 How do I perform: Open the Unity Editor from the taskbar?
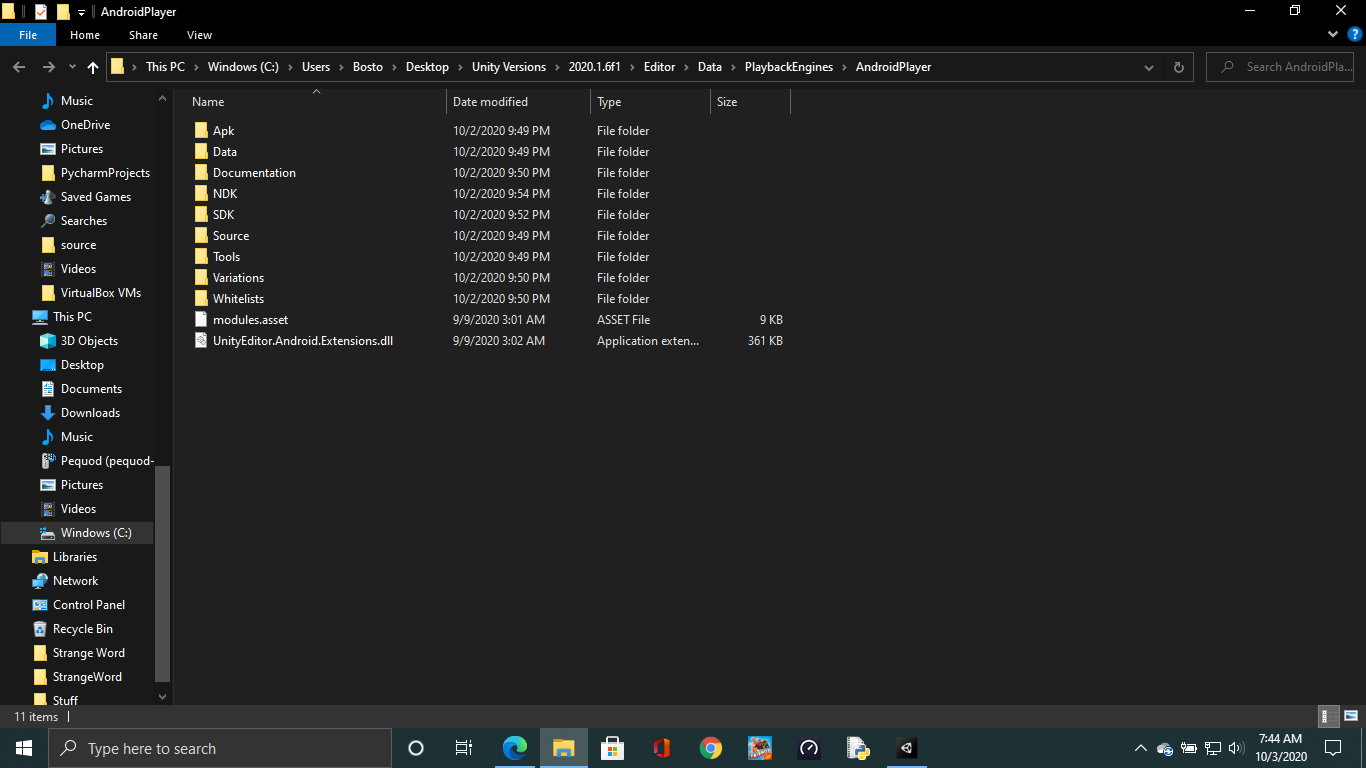click(906, 748)
